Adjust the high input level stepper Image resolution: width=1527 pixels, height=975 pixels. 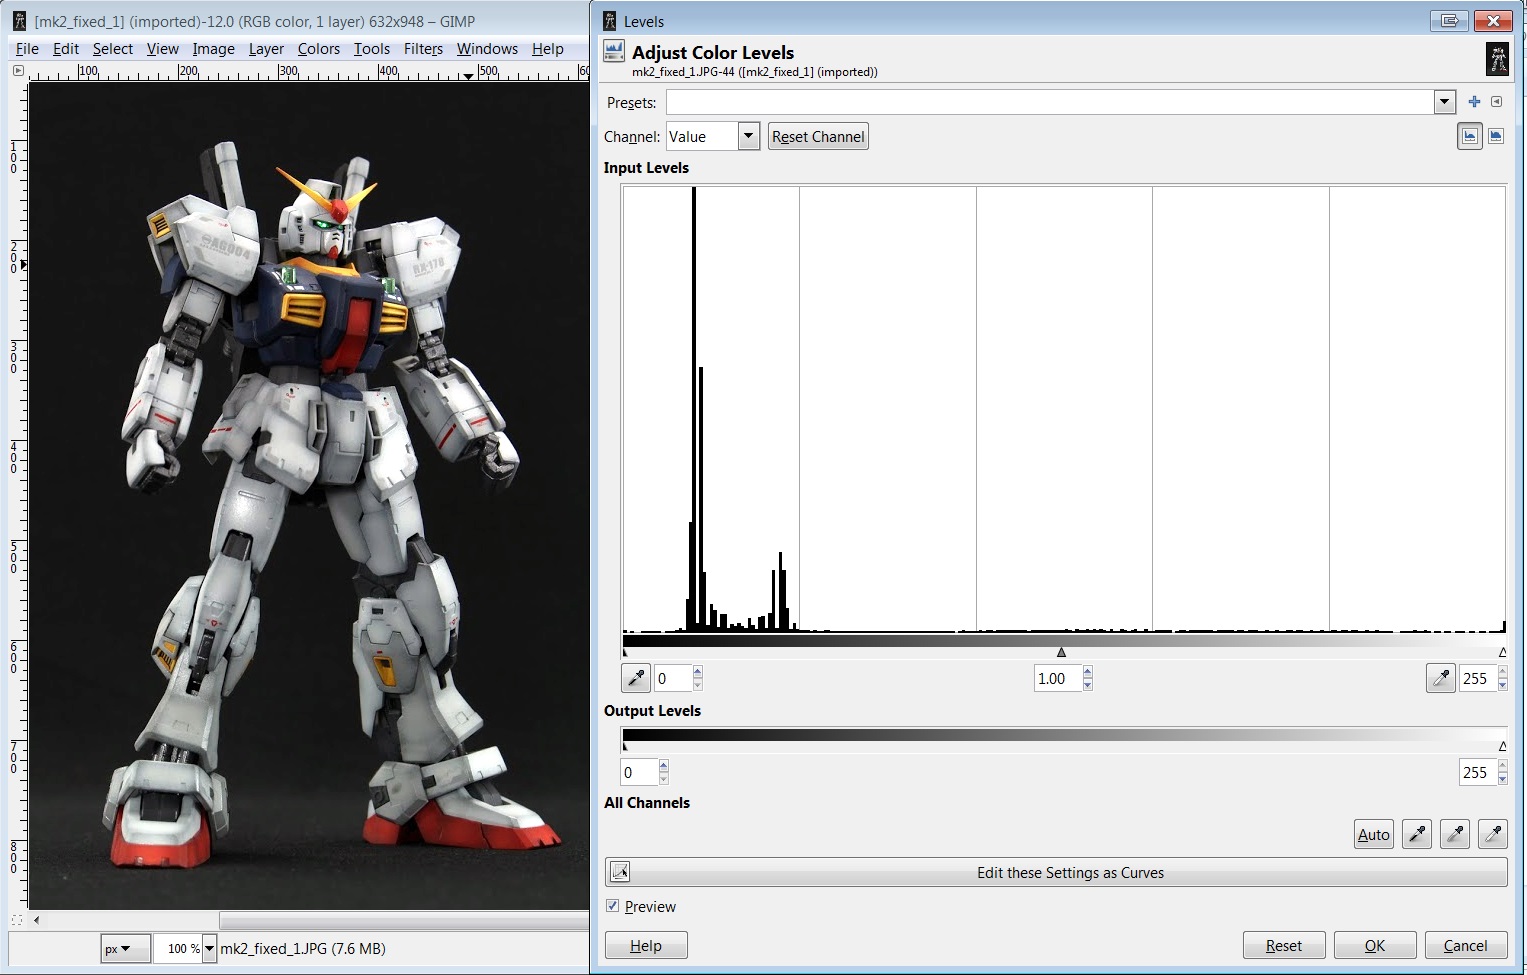coord(1502,678)
